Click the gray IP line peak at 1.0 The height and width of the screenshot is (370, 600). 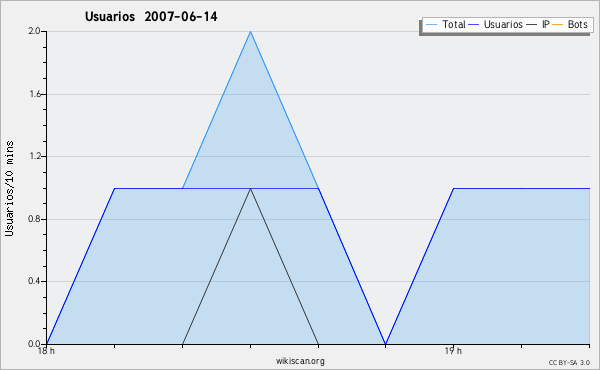click(250, 189)
